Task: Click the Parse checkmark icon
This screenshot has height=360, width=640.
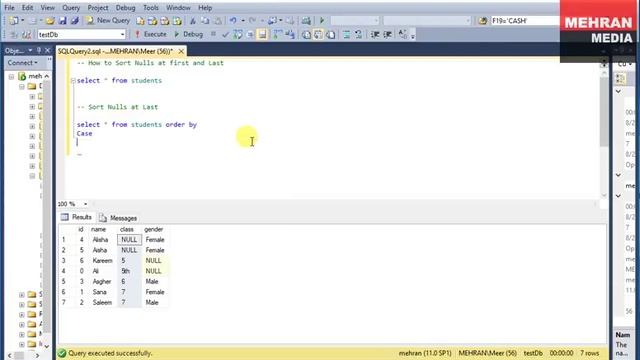Action: 225,35
